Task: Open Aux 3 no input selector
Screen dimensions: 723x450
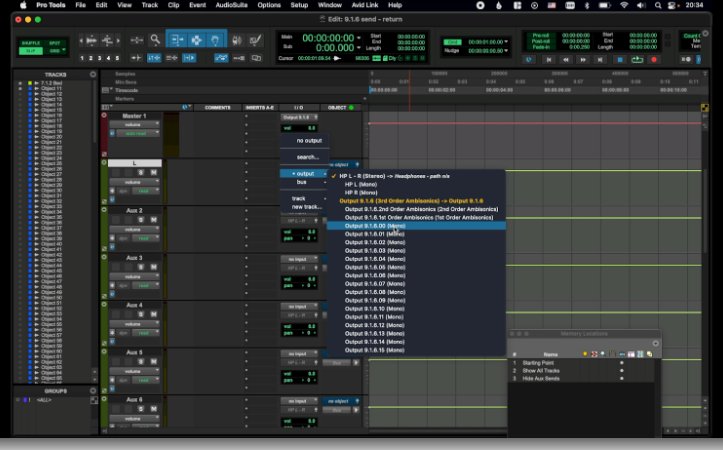Action: click(299, 259)
